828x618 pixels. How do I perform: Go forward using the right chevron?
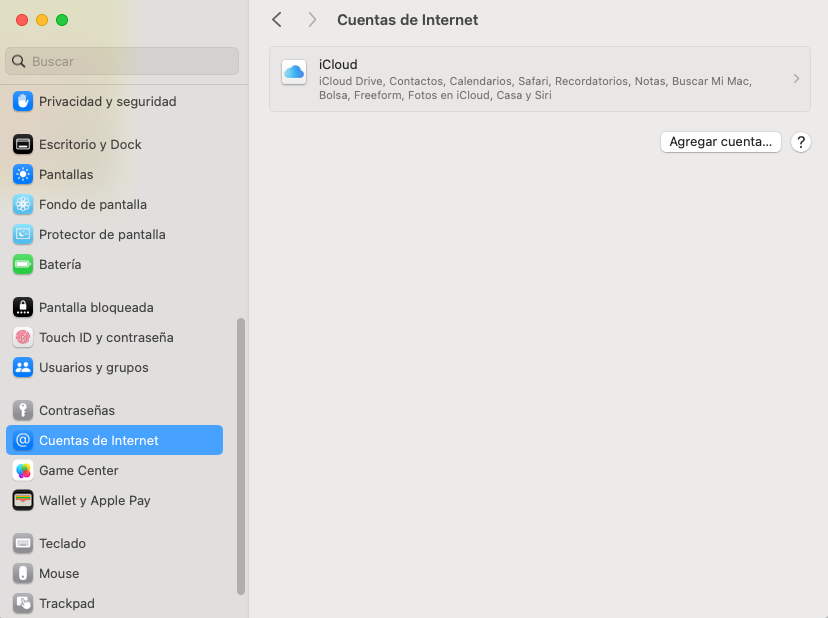click(x=312, y=20)
